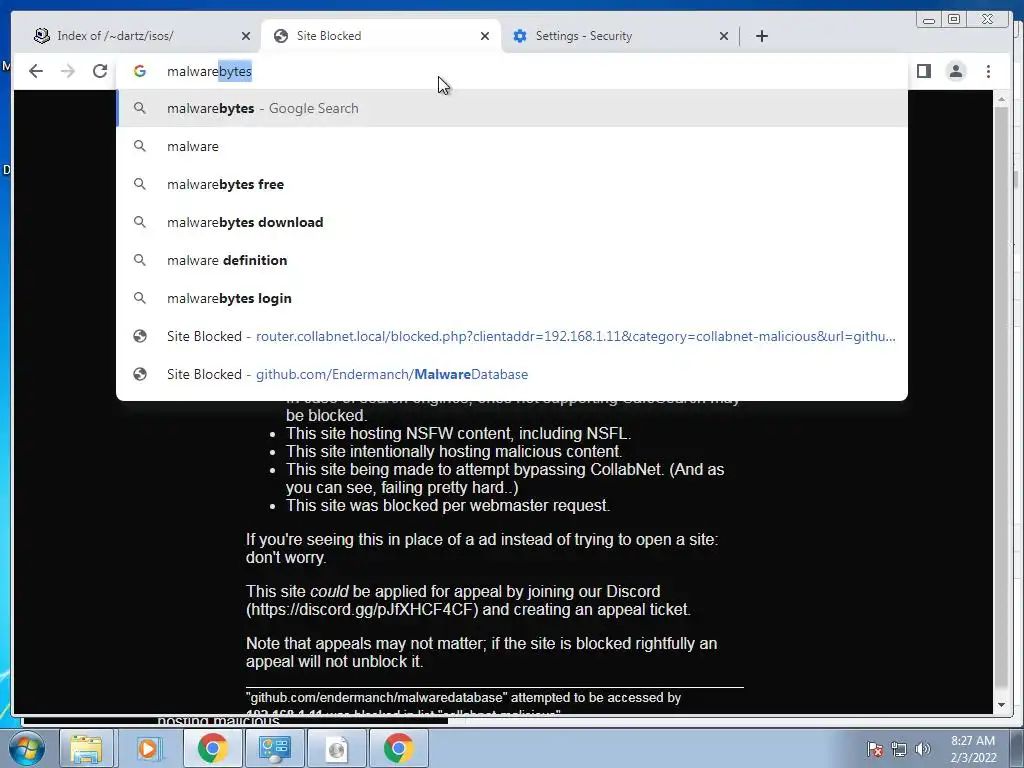Toggle the side panel icon
Image resolution: width=1024 pixels, height=768 pixels.
(x=923, y=71)
